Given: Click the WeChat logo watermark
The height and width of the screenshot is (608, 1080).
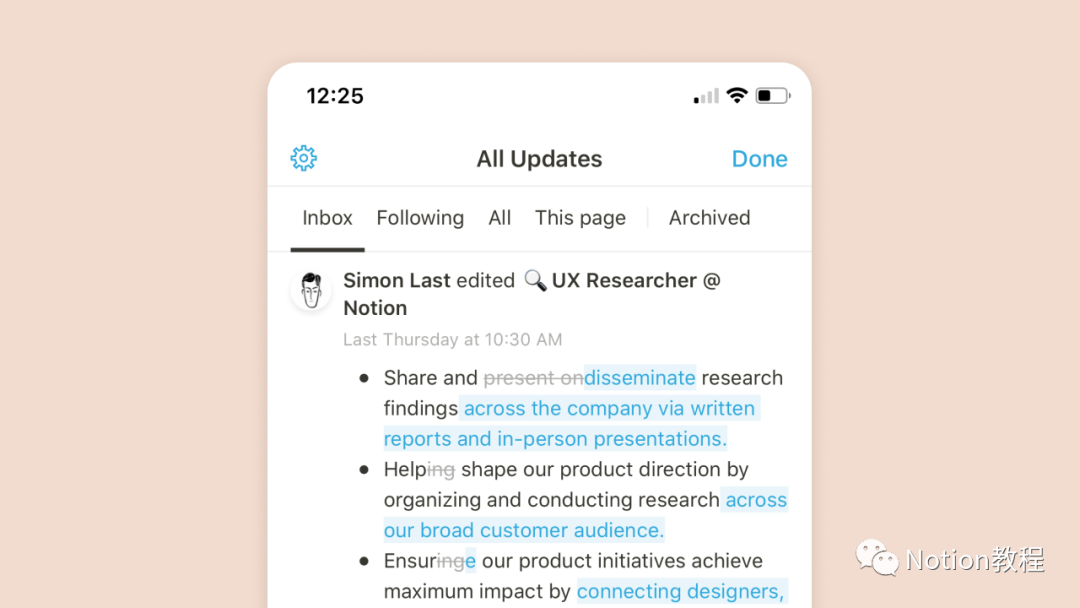Looking at the screenshot, I should 876,558.
